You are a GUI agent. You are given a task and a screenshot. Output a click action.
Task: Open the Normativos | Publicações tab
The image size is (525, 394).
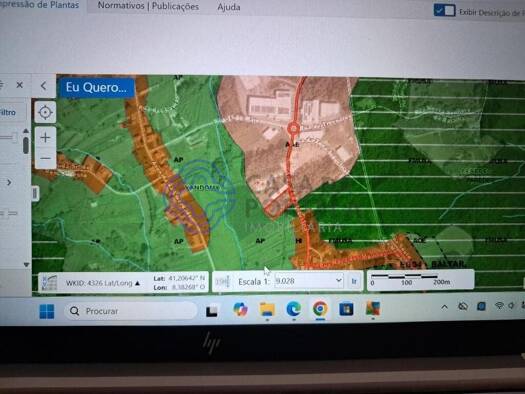coord(148,6)
